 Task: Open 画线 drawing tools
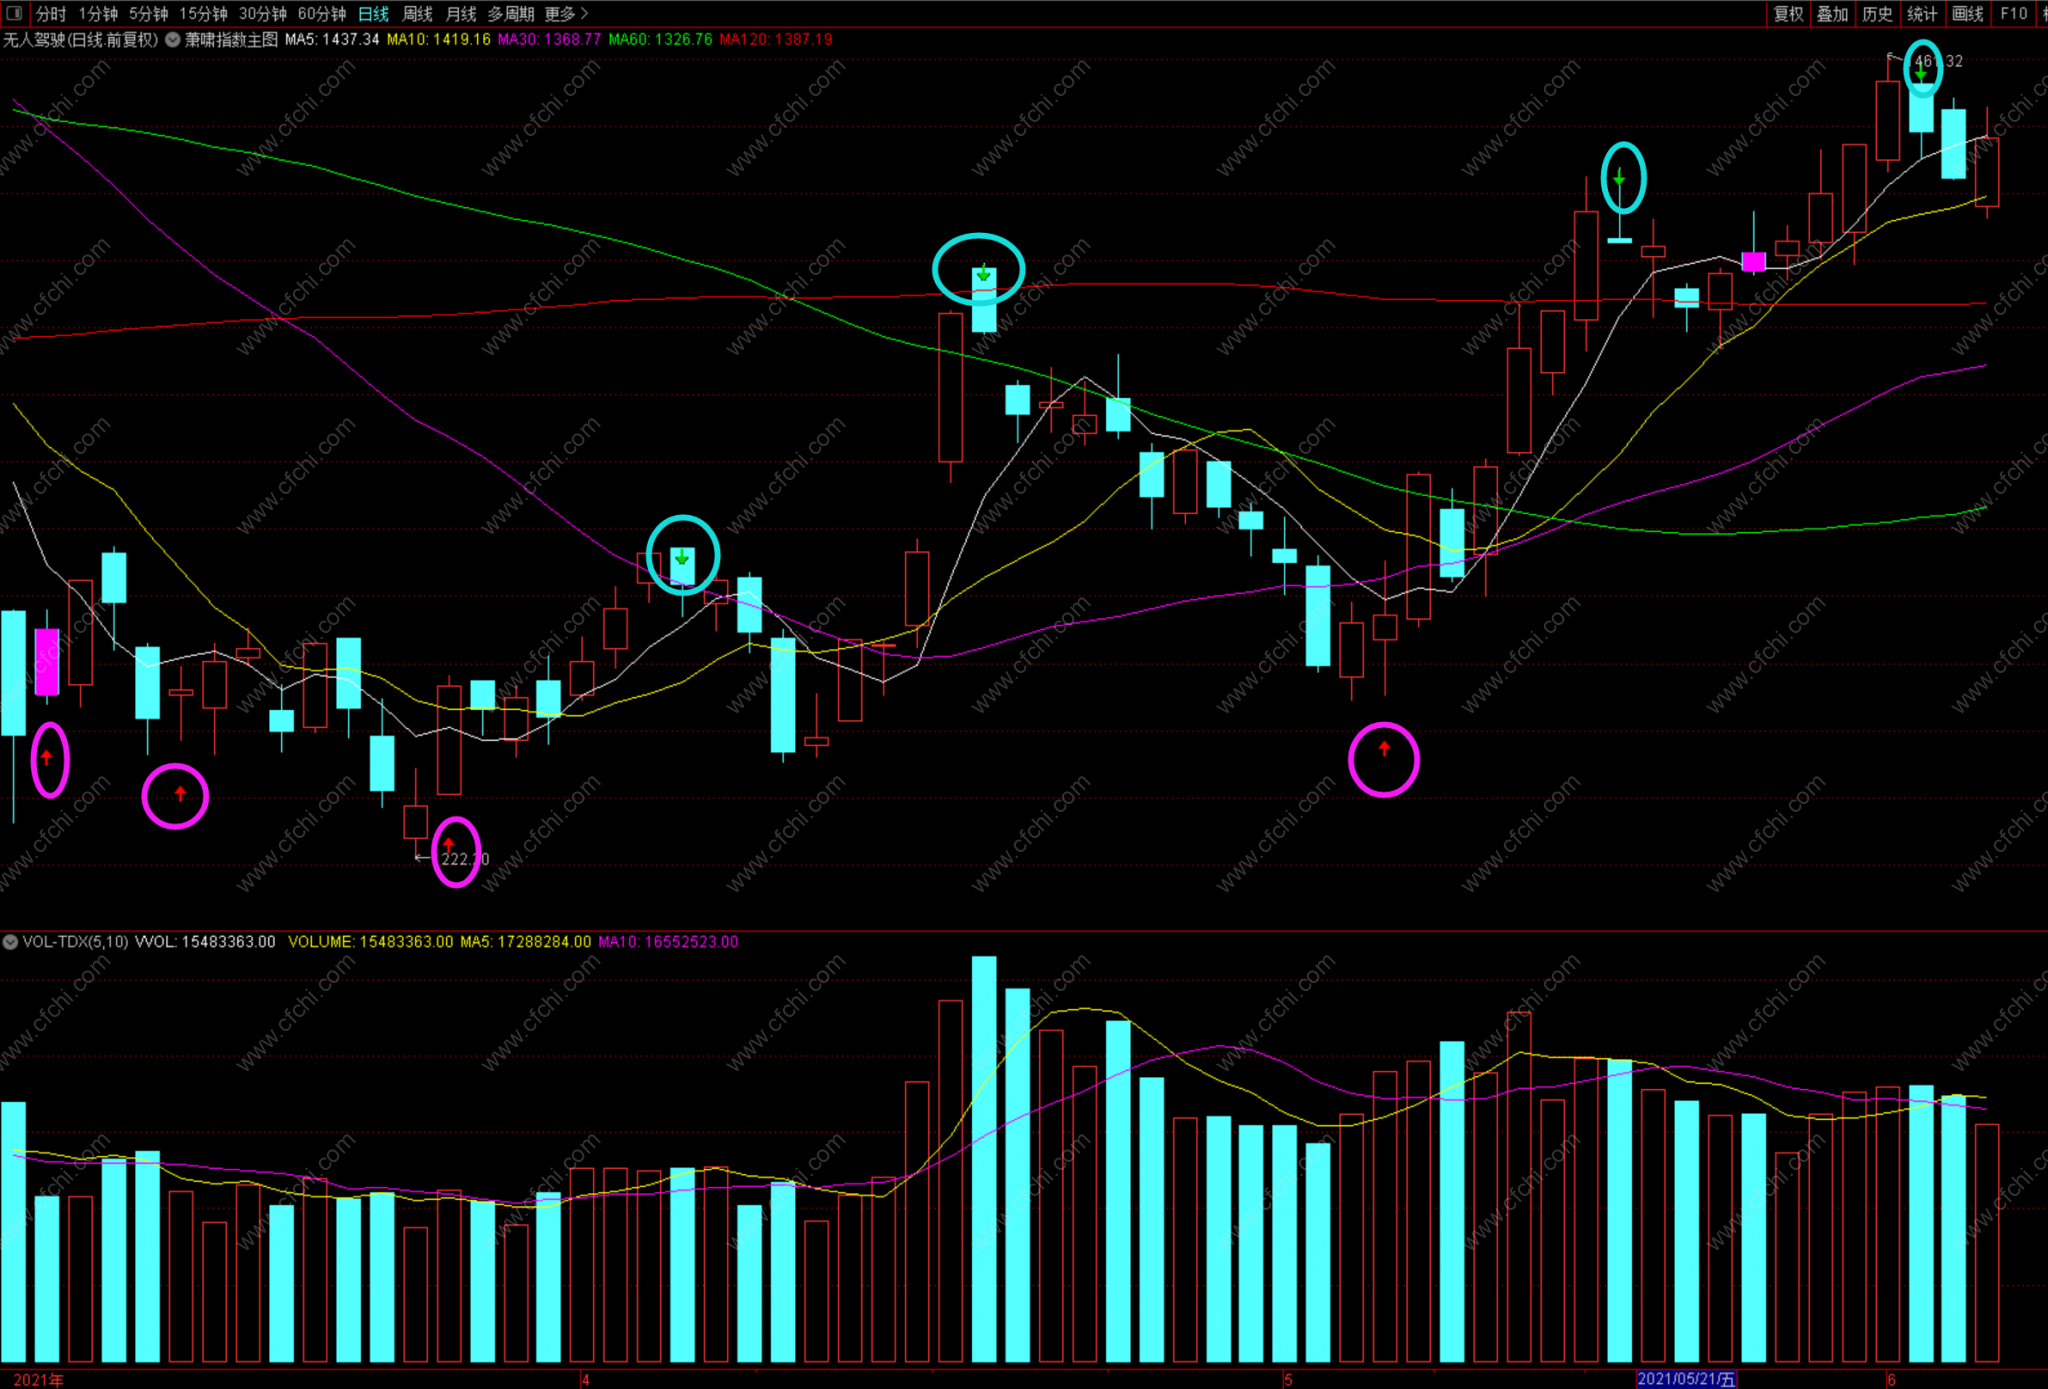1967,14
